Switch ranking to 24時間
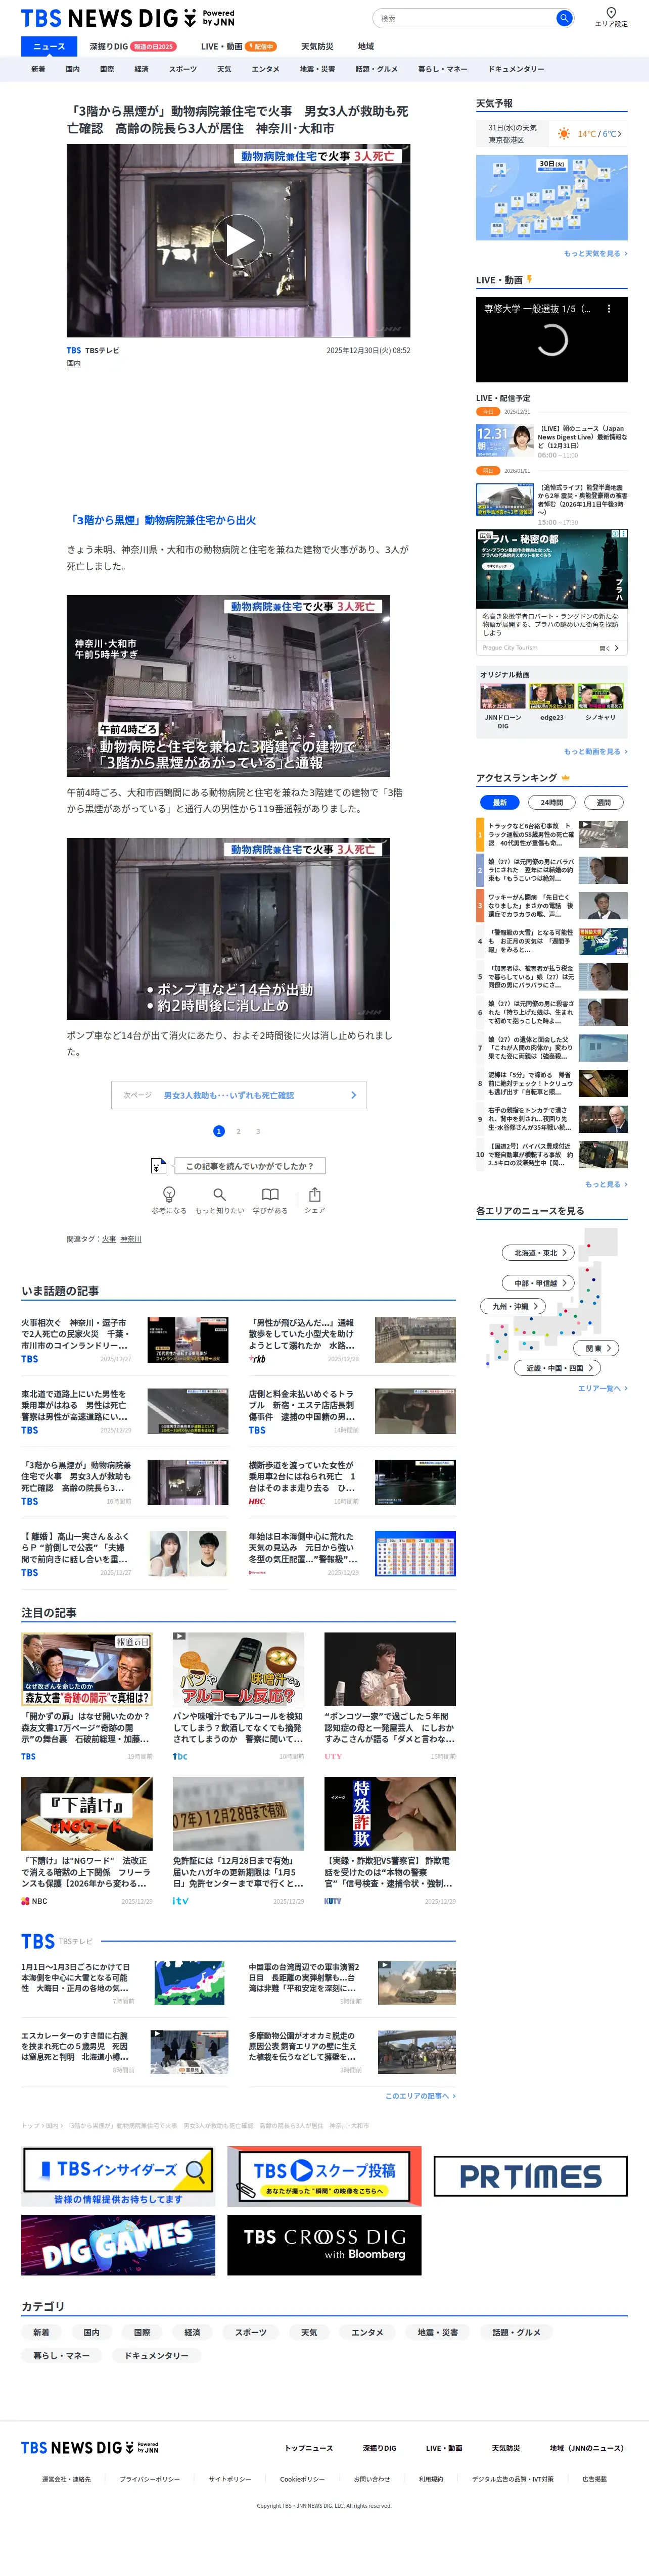The image size is (649, 2576). tap(551, 802)
